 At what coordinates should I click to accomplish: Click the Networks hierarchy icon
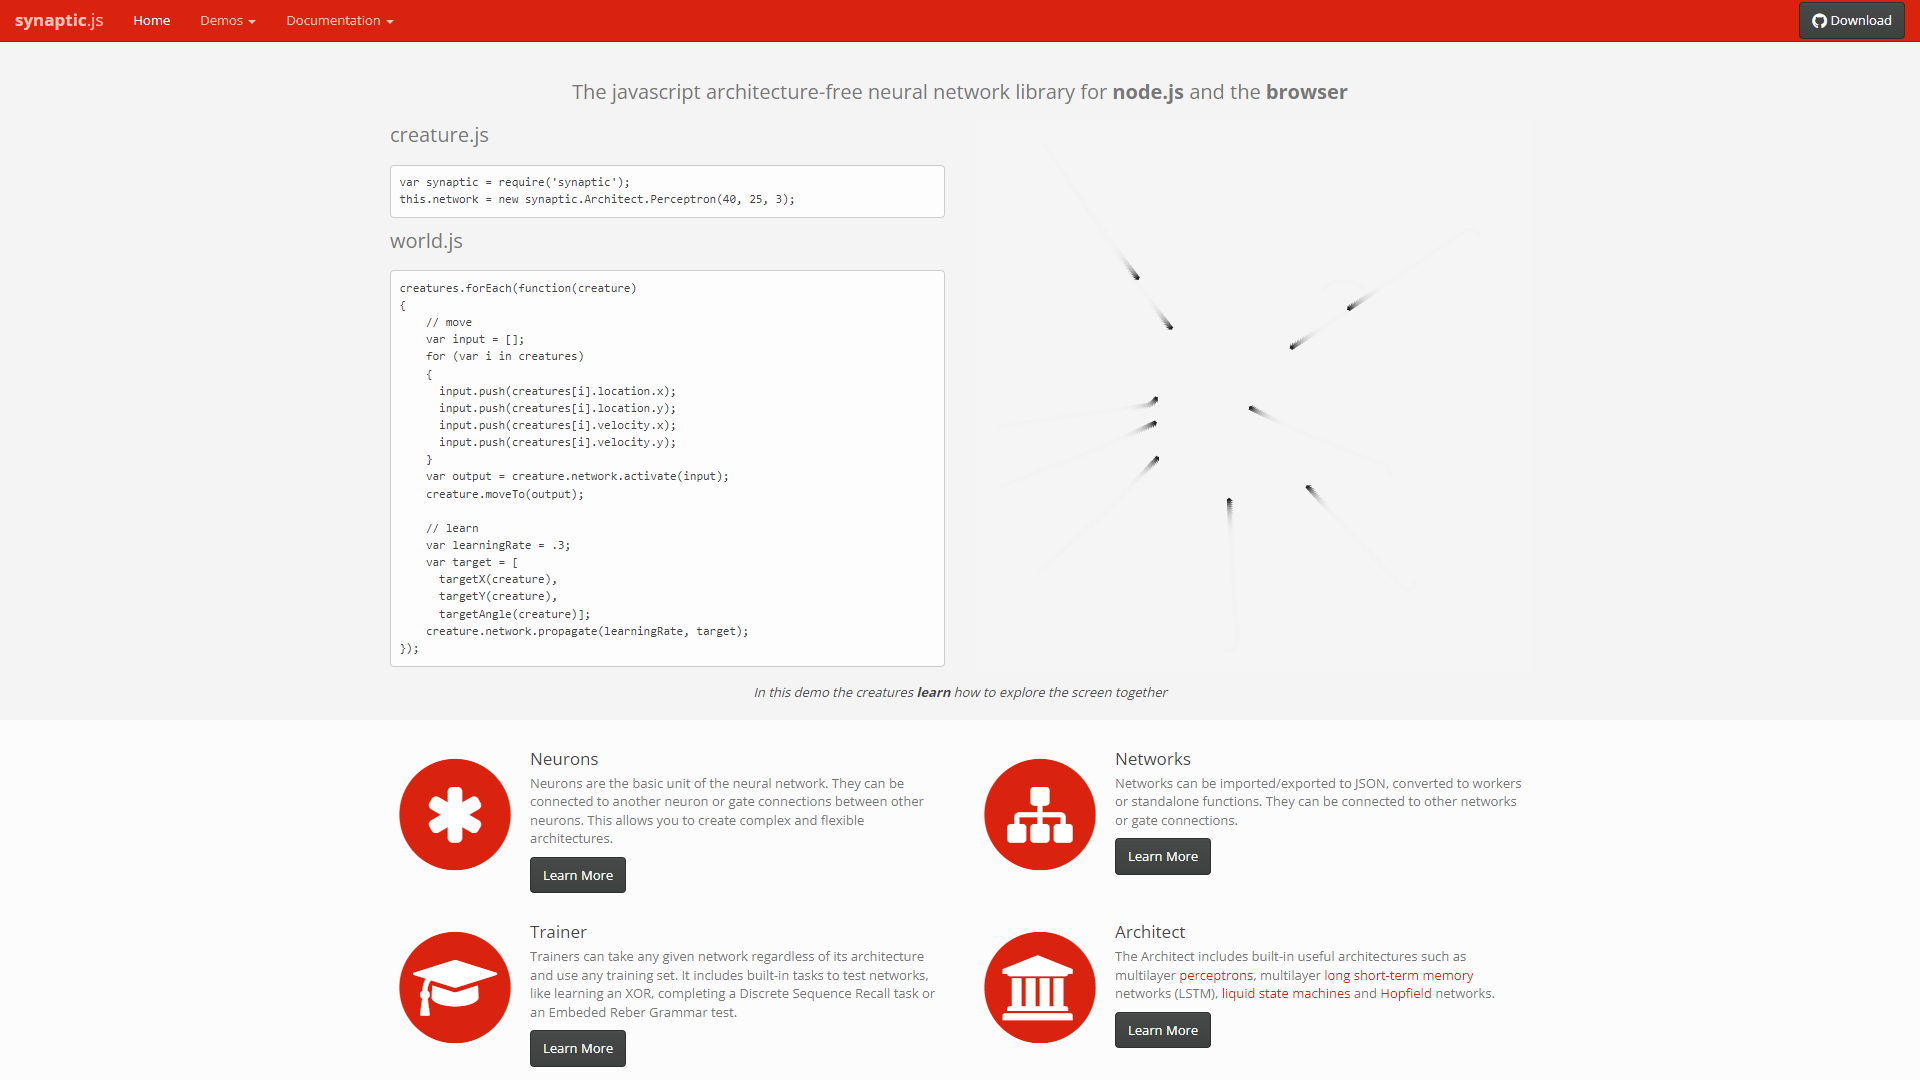pos(1038,814)
